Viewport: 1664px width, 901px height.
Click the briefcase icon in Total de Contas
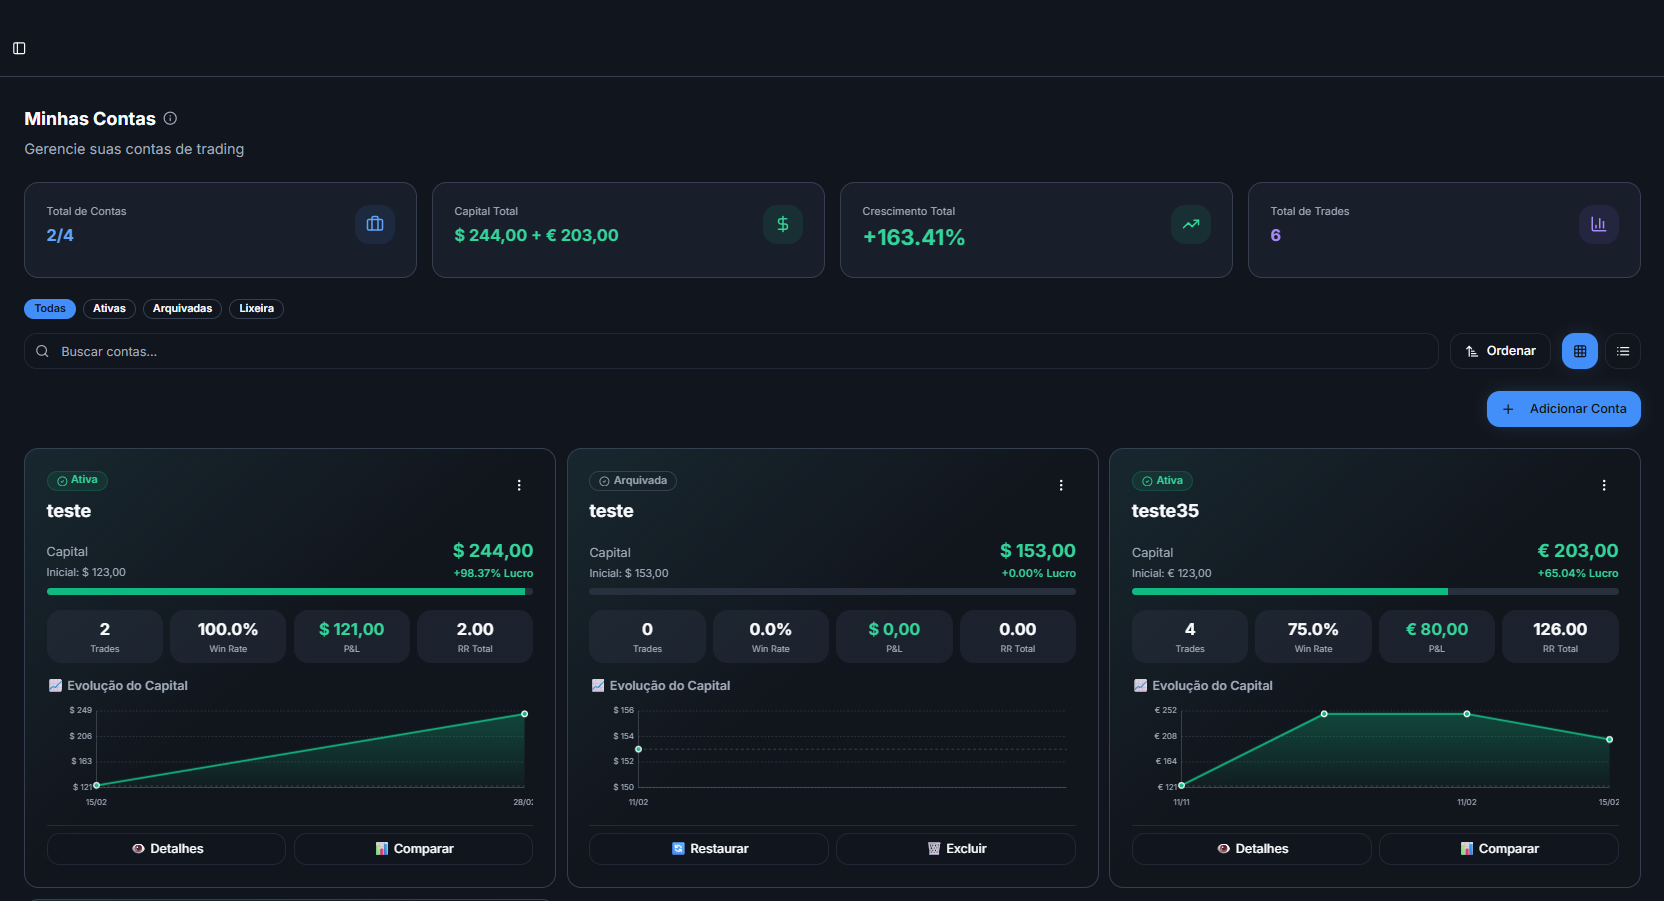(375, 224)
